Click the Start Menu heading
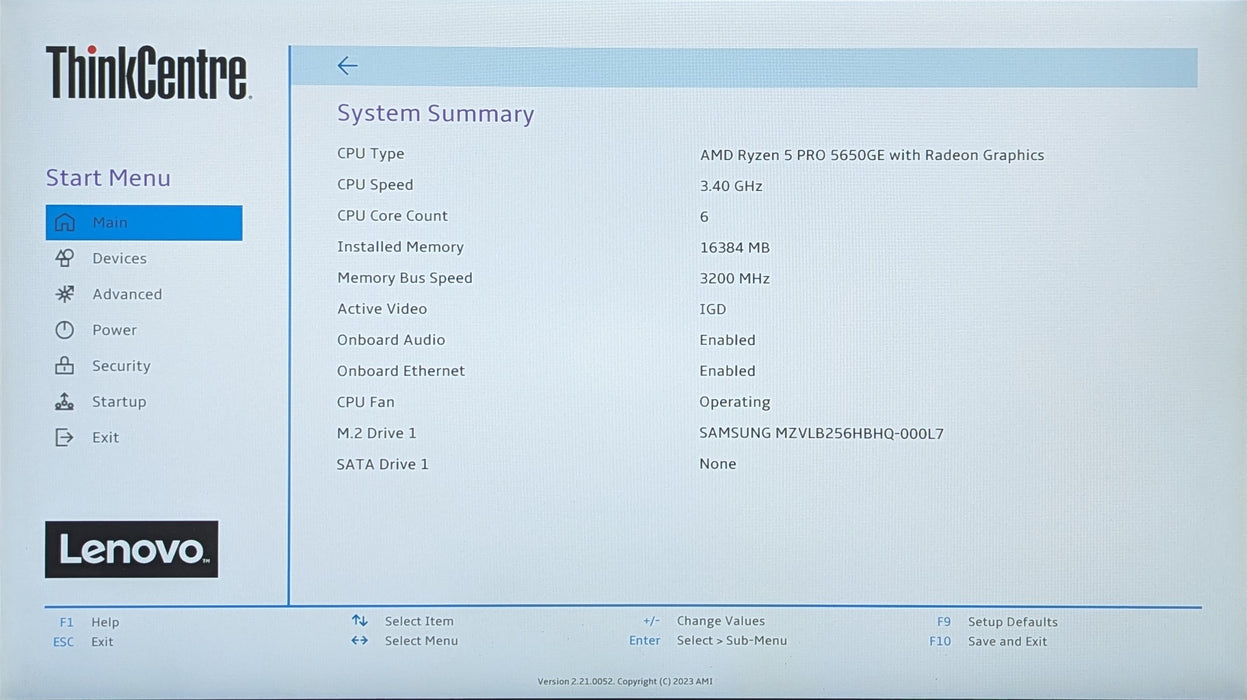The width and height of the screenshot is (1247, 700). 108,178
